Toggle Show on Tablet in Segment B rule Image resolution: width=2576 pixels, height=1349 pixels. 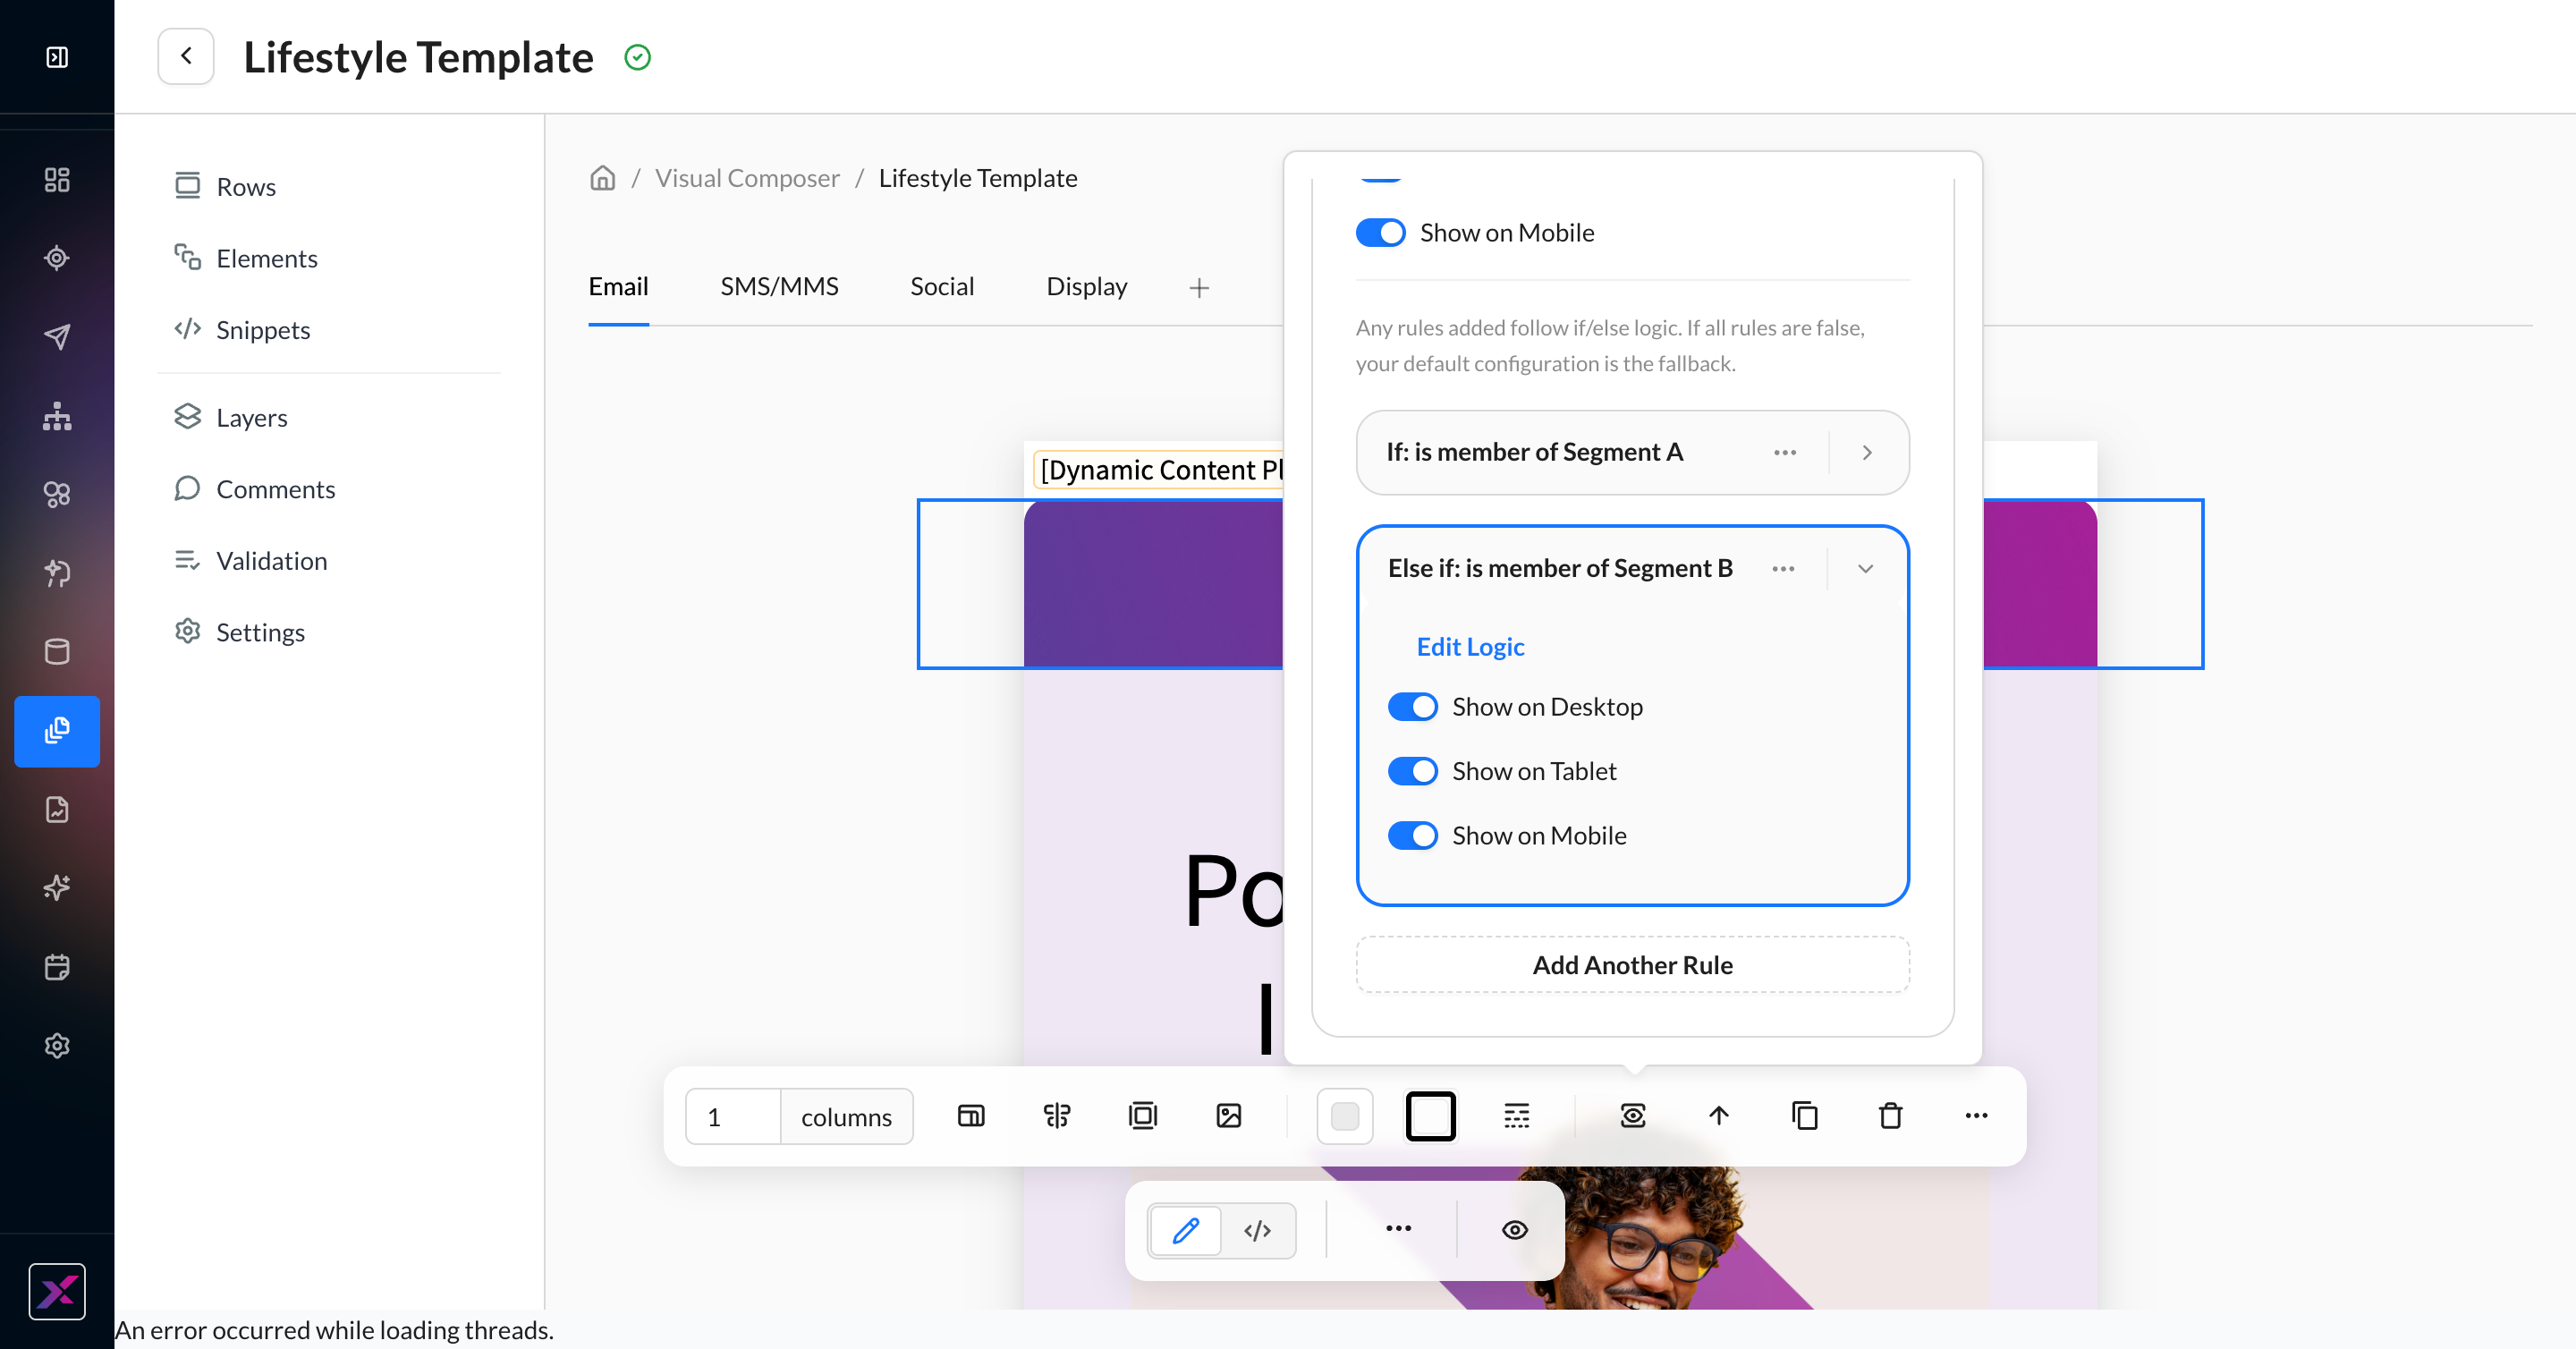1413,771
